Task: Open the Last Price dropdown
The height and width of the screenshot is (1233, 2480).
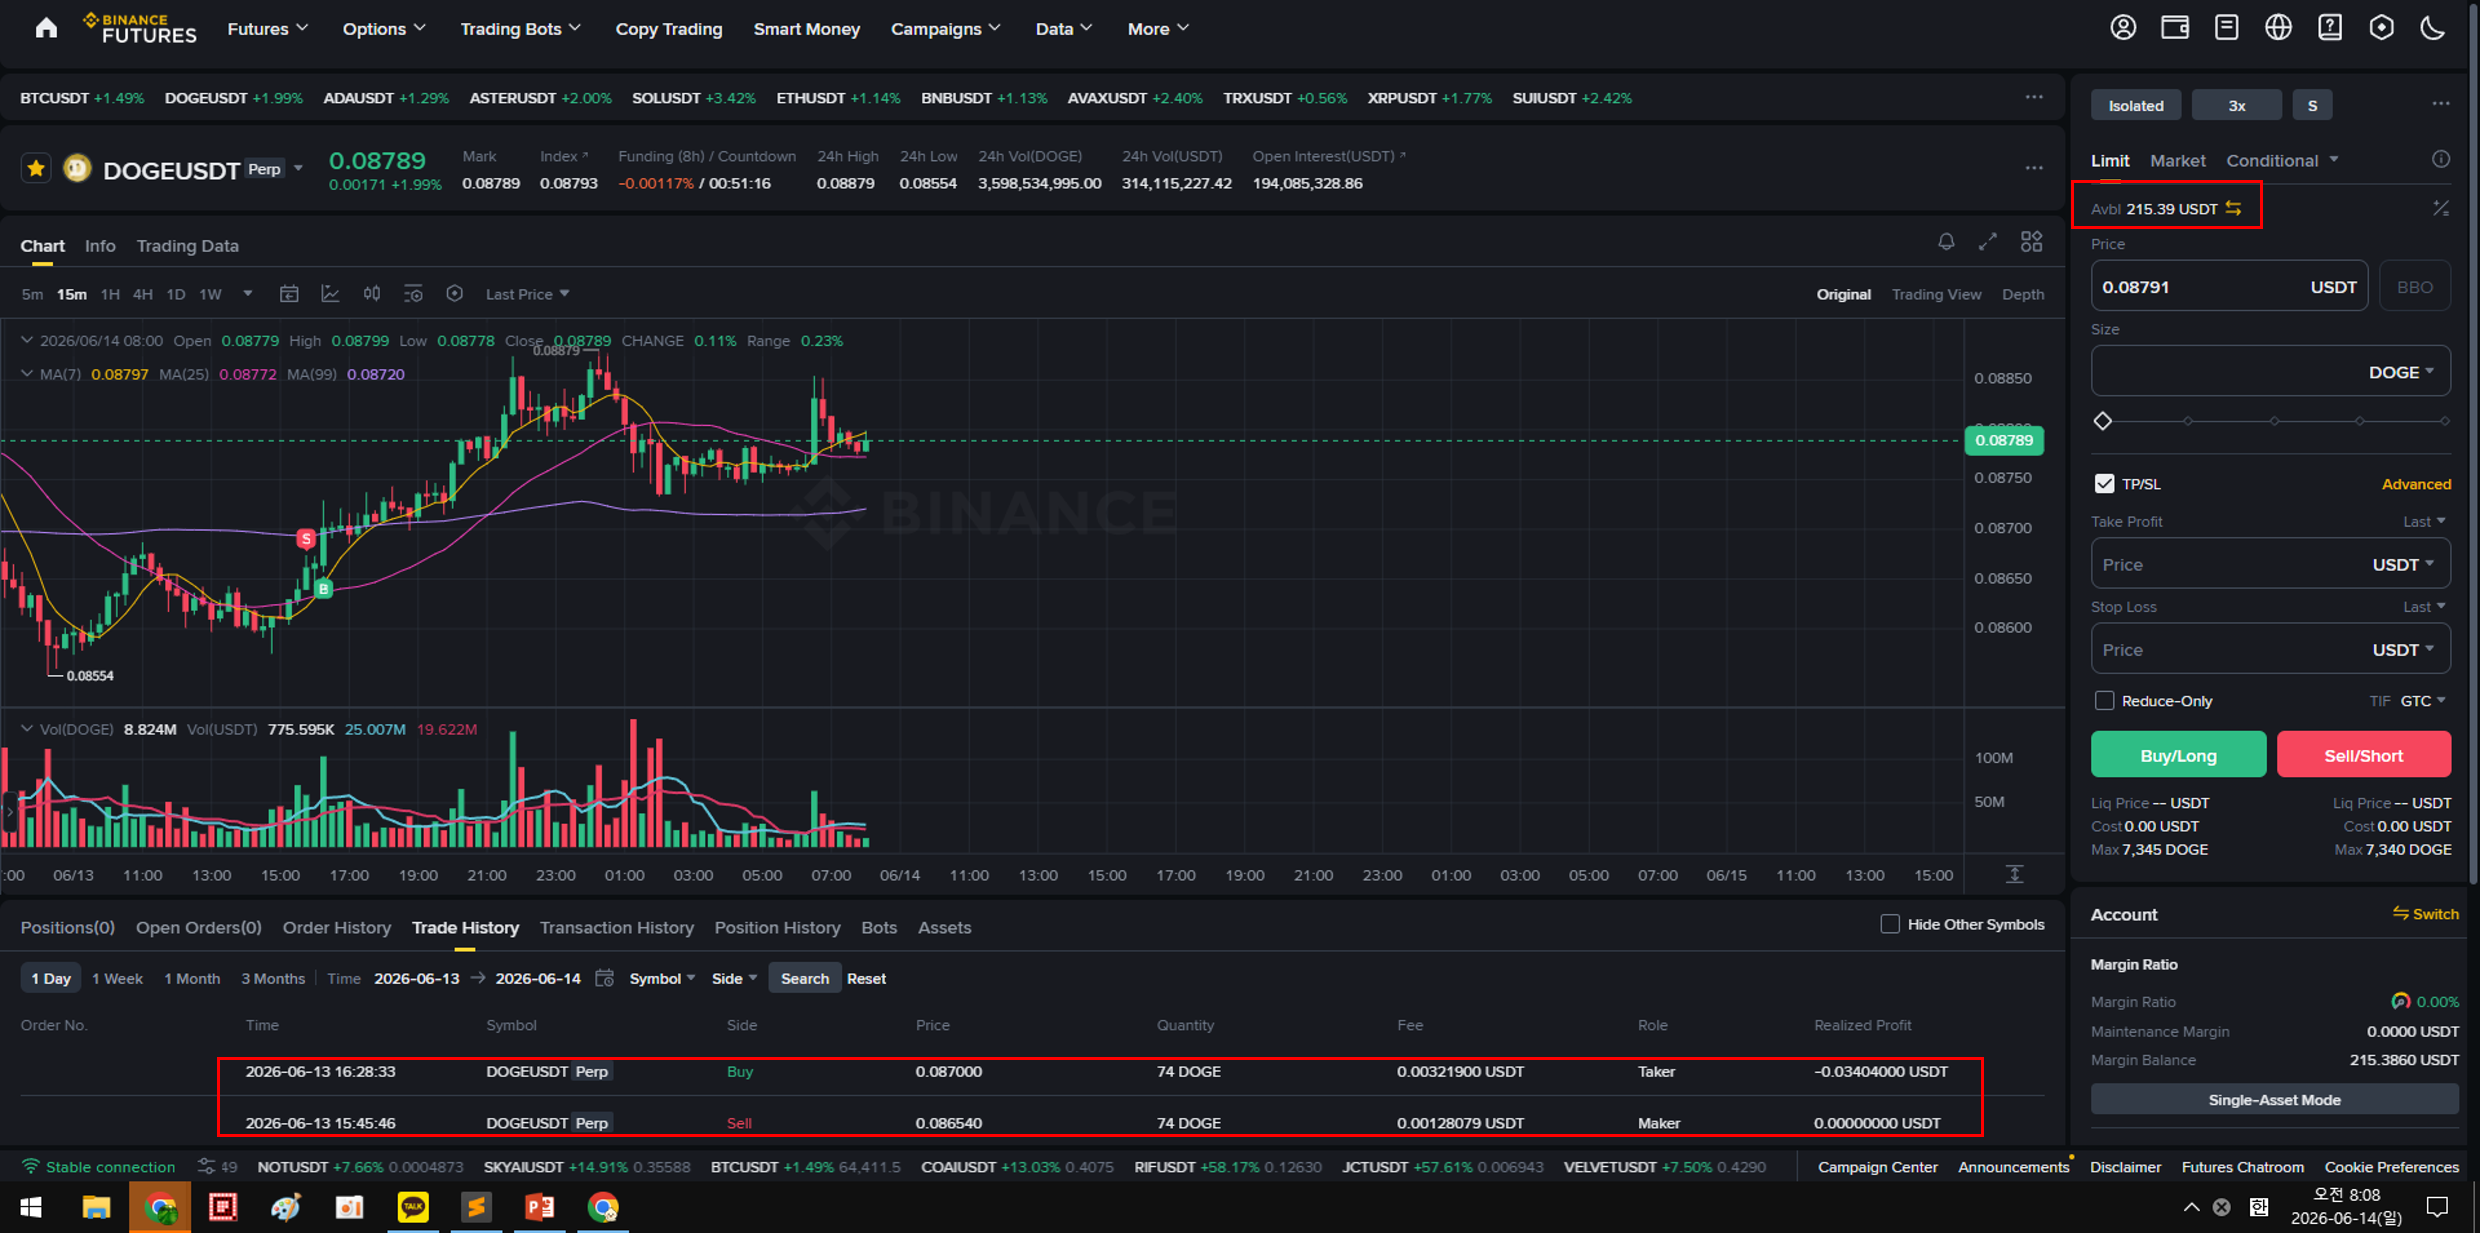Action: (x=527, y=294)
